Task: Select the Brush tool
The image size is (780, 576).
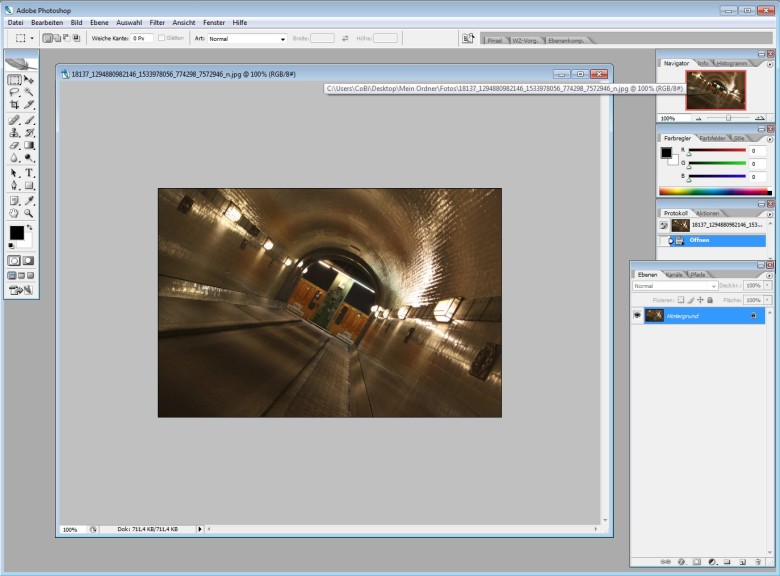Action: click(x=29, y=120)
